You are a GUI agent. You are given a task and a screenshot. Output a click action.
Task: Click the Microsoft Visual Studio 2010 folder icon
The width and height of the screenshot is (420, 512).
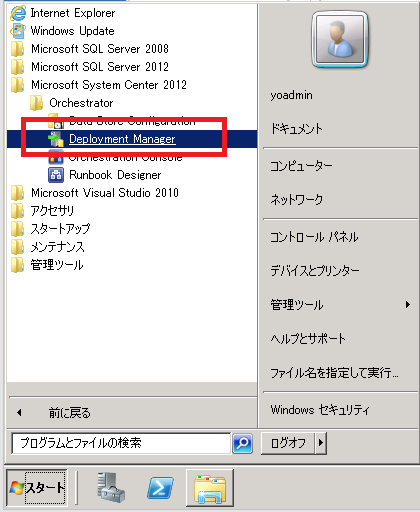[17, 193]
